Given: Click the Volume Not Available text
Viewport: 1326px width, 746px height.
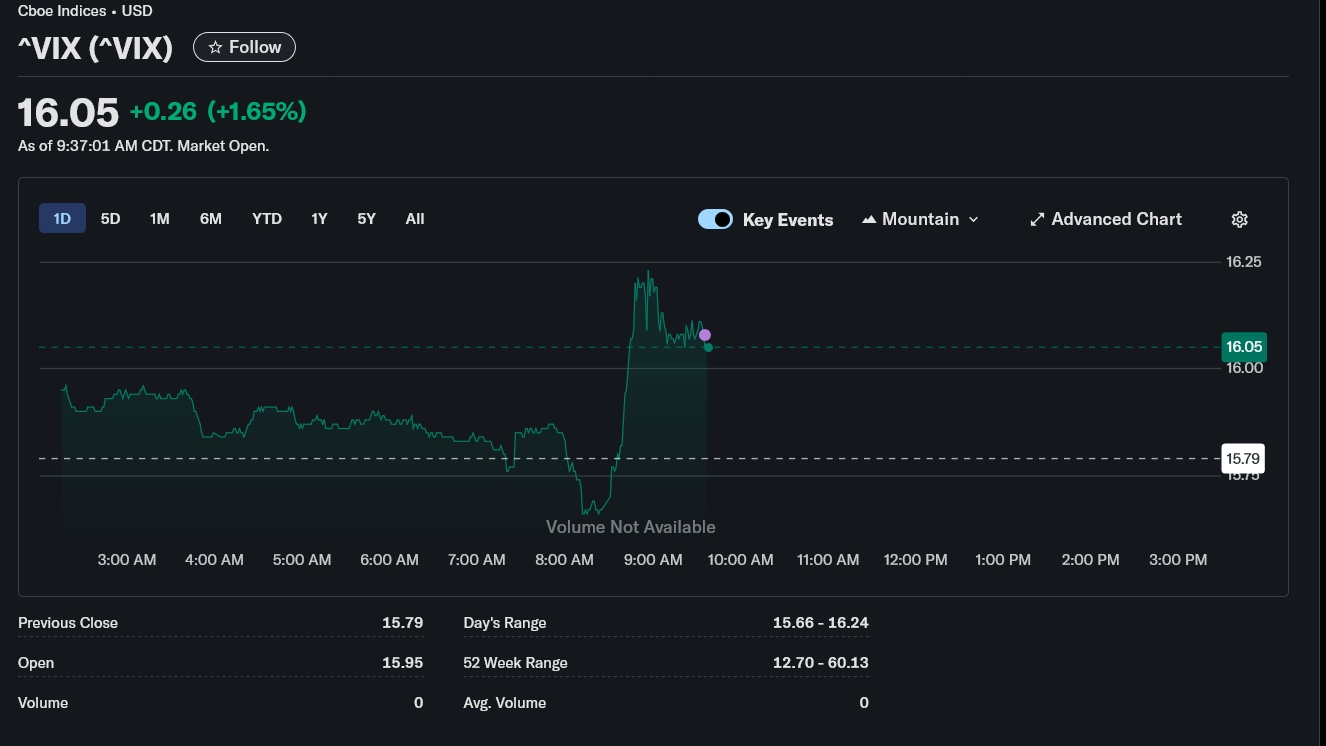Looking at the screenshot, I should click(x=631, y=527).
